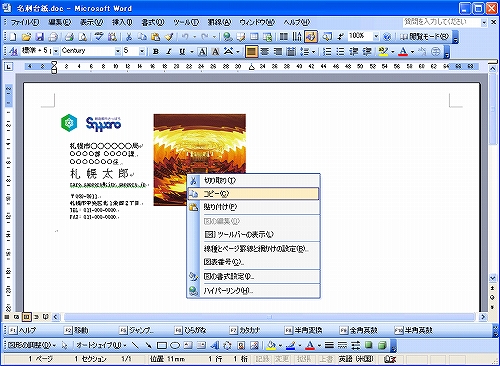The width and height of the screenshot is (500, 366).
Task: Toggle Bold formatting
Action: click(x=155, y=52)
